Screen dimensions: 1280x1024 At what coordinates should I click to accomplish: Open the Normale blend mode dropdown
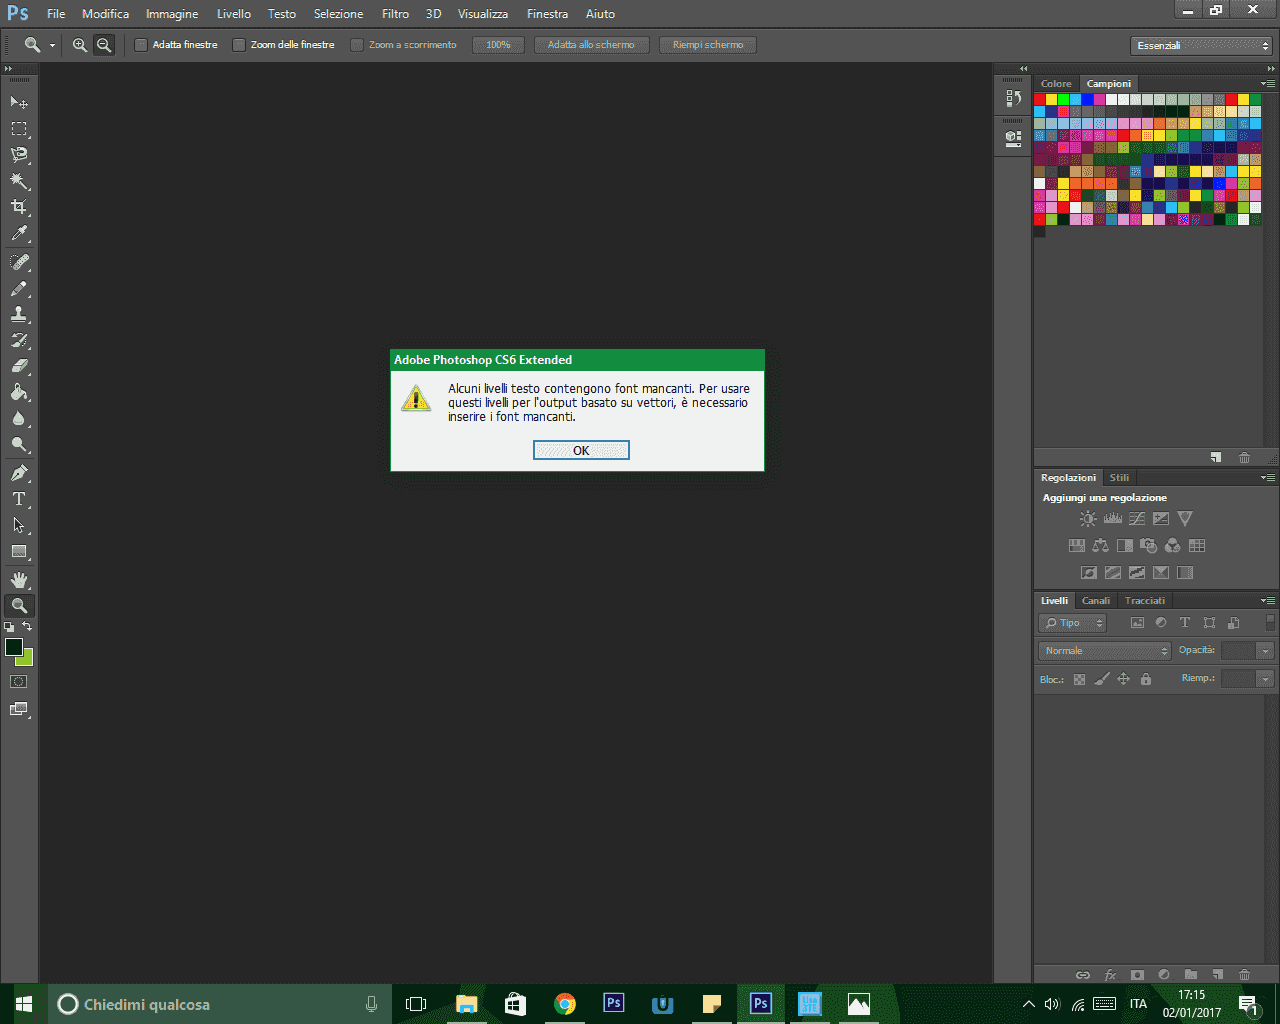coord(1105,651)
